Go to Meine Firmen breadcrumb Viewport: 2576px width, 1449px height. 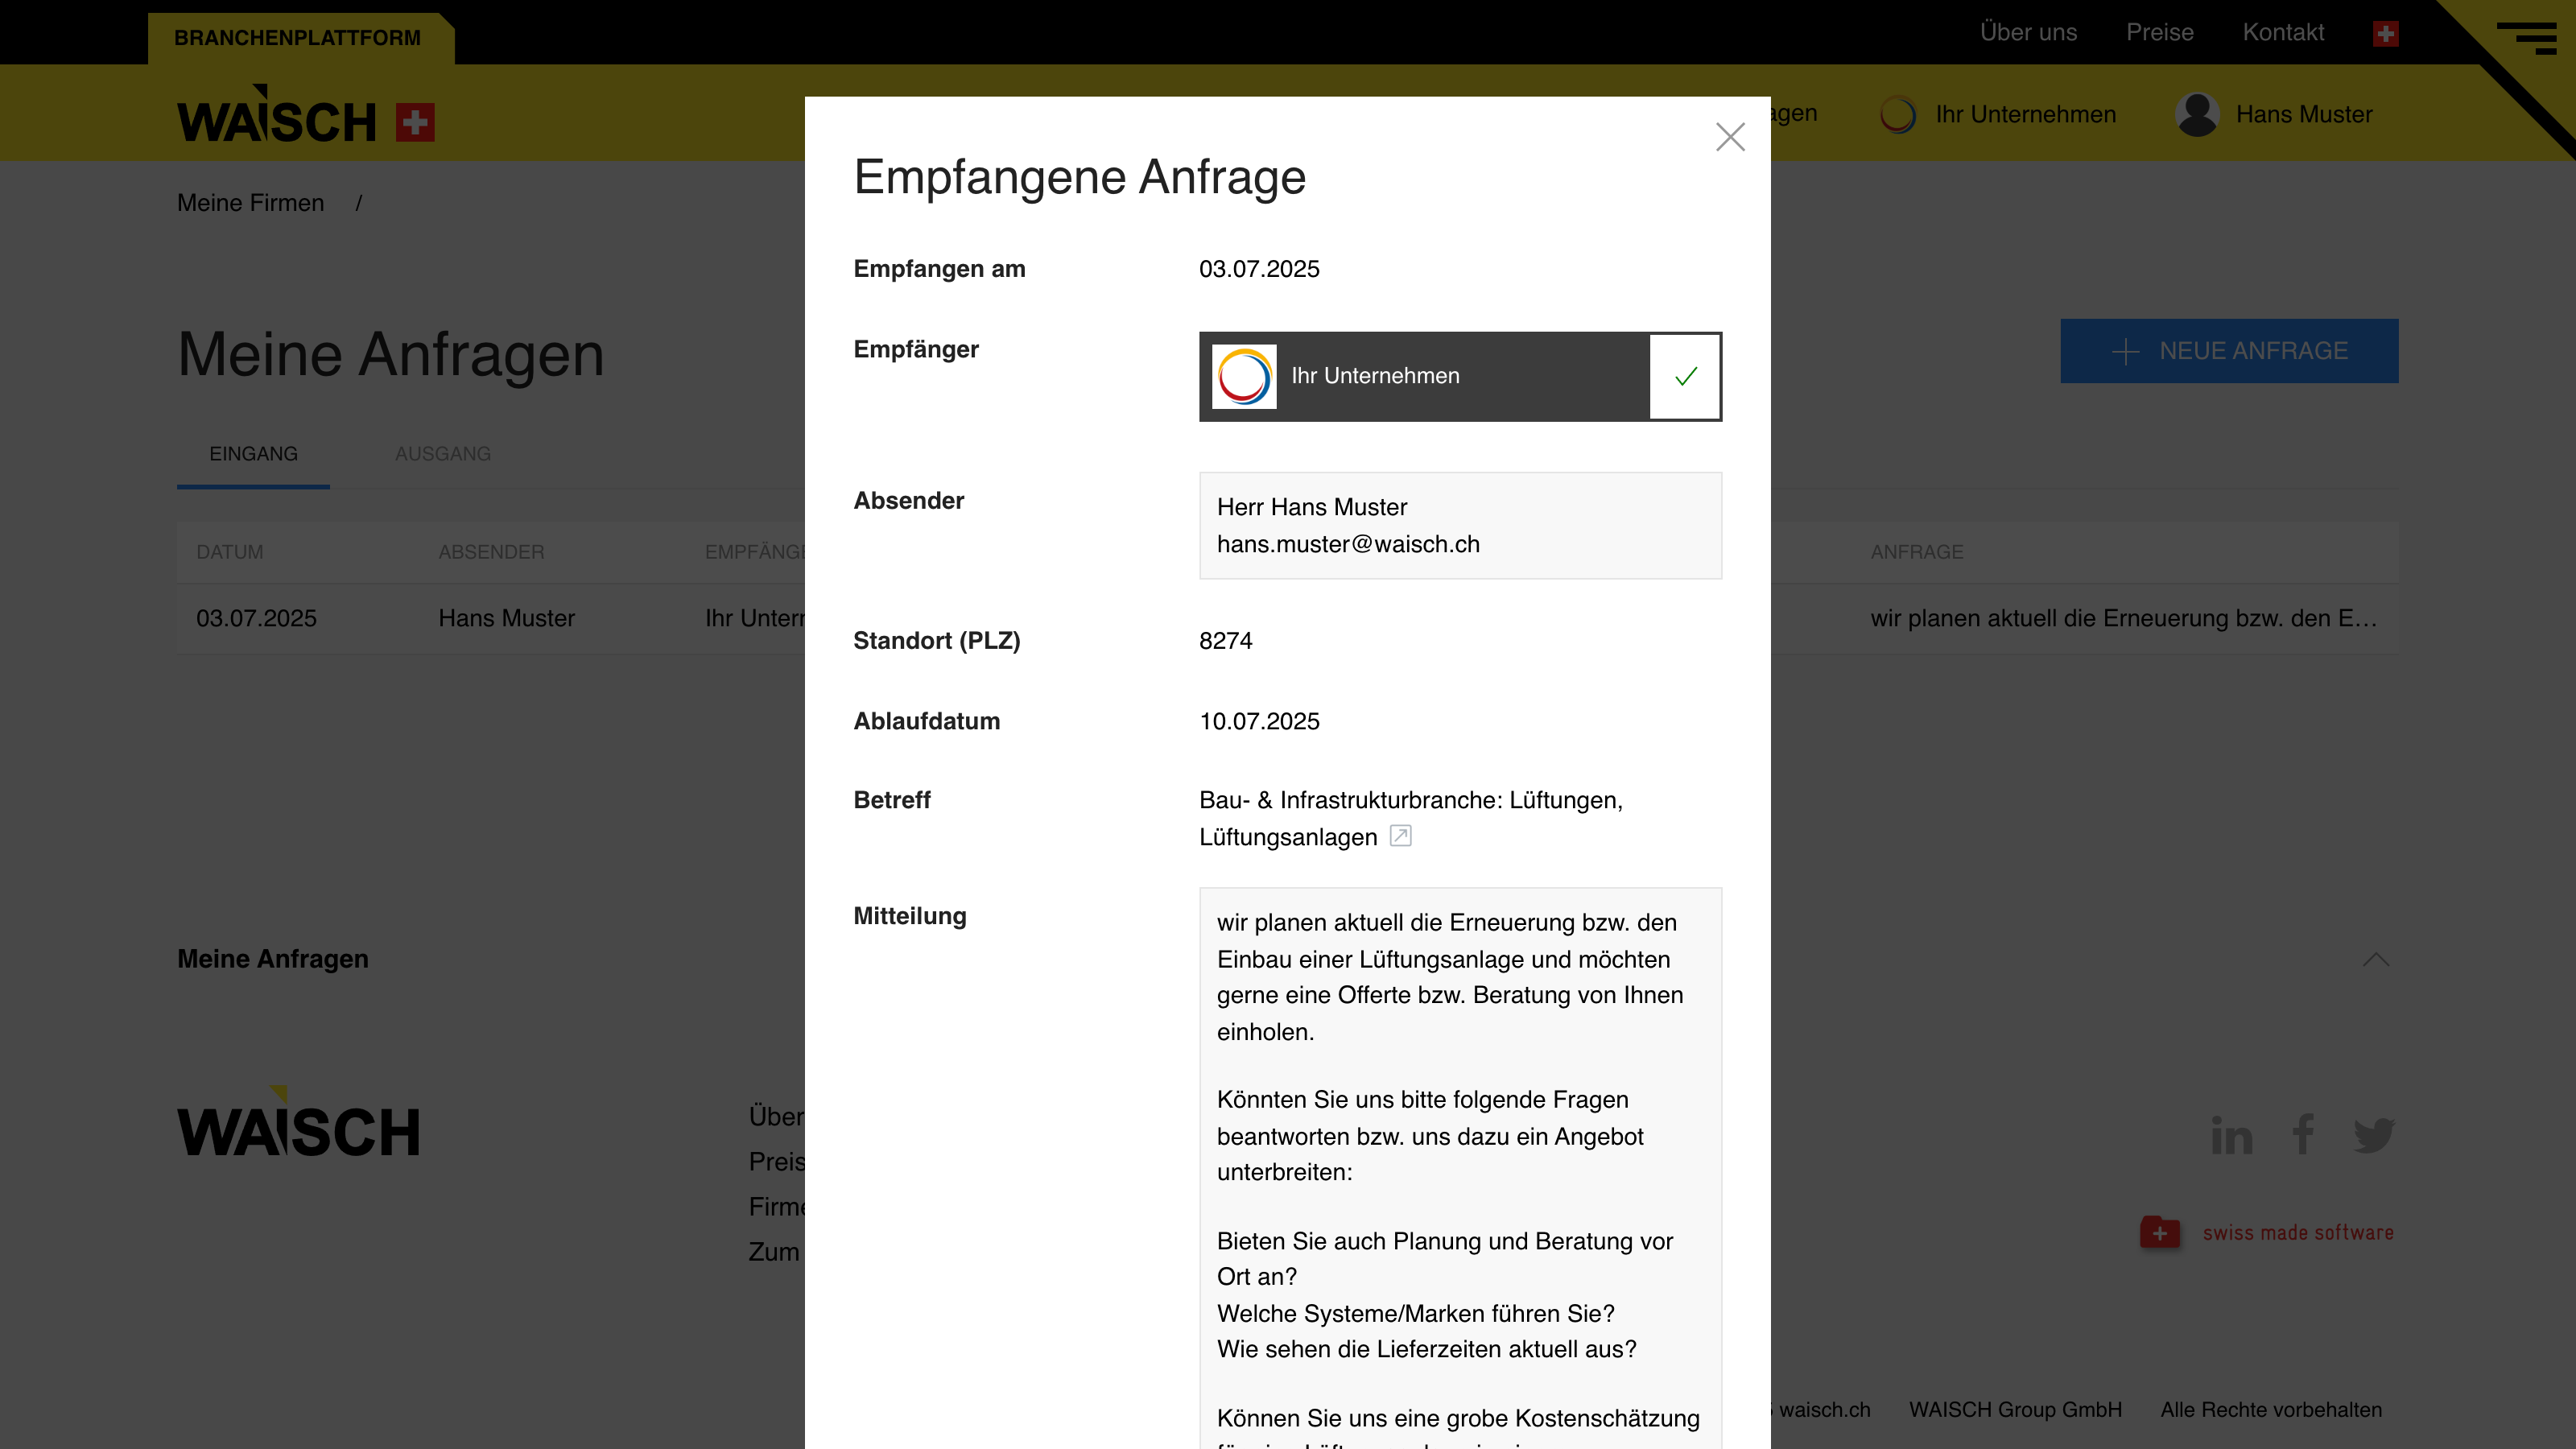[251, 203]
